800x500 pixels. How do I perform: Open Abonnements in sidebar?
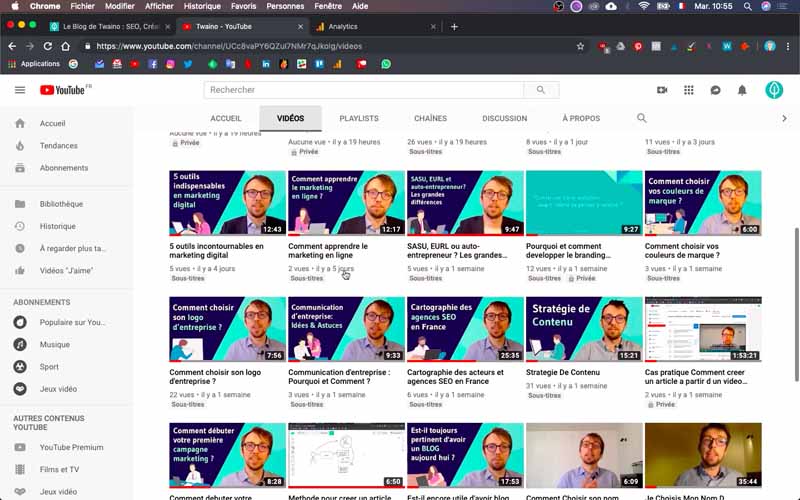66,168
